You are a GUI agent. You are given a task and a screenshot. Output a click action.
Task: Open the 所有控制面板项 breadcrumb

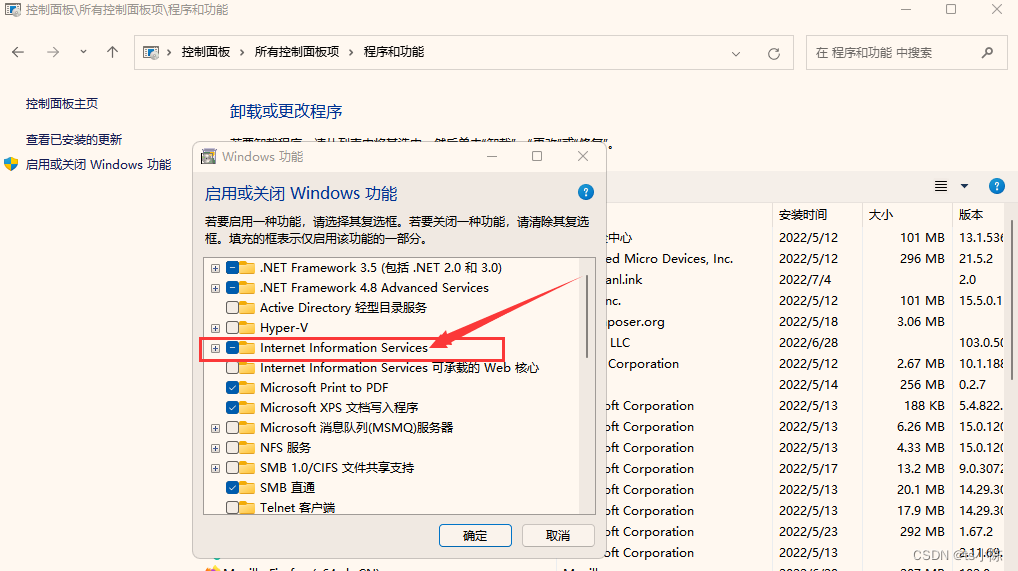click(x=297, y=52)
